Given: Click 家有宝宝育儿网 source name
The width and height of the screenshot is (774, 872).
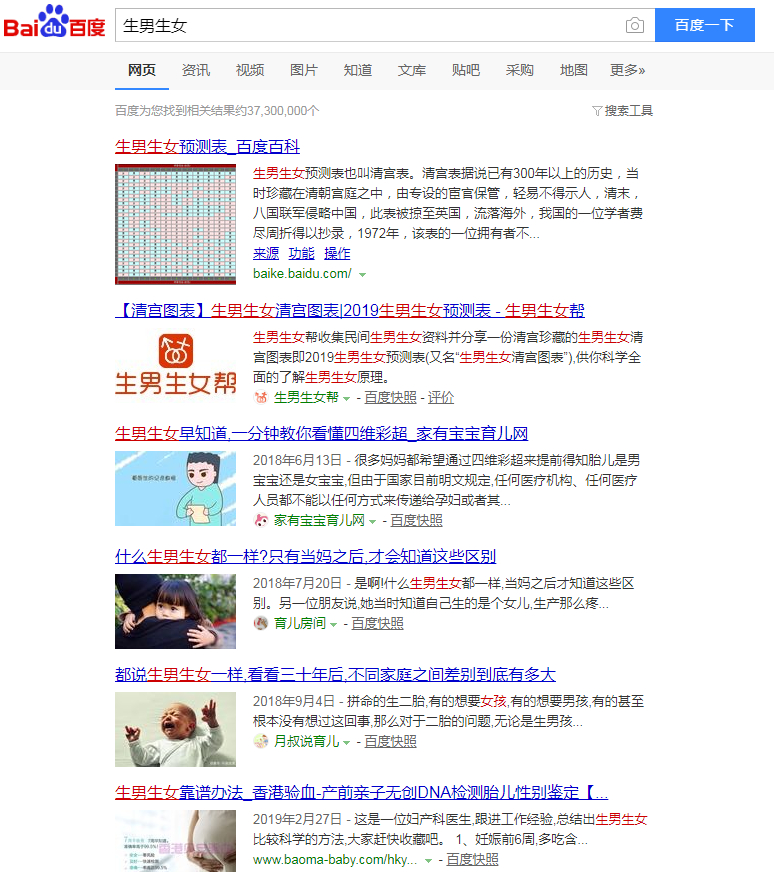Looking at the screenshot, I should (x=319, y=521).
